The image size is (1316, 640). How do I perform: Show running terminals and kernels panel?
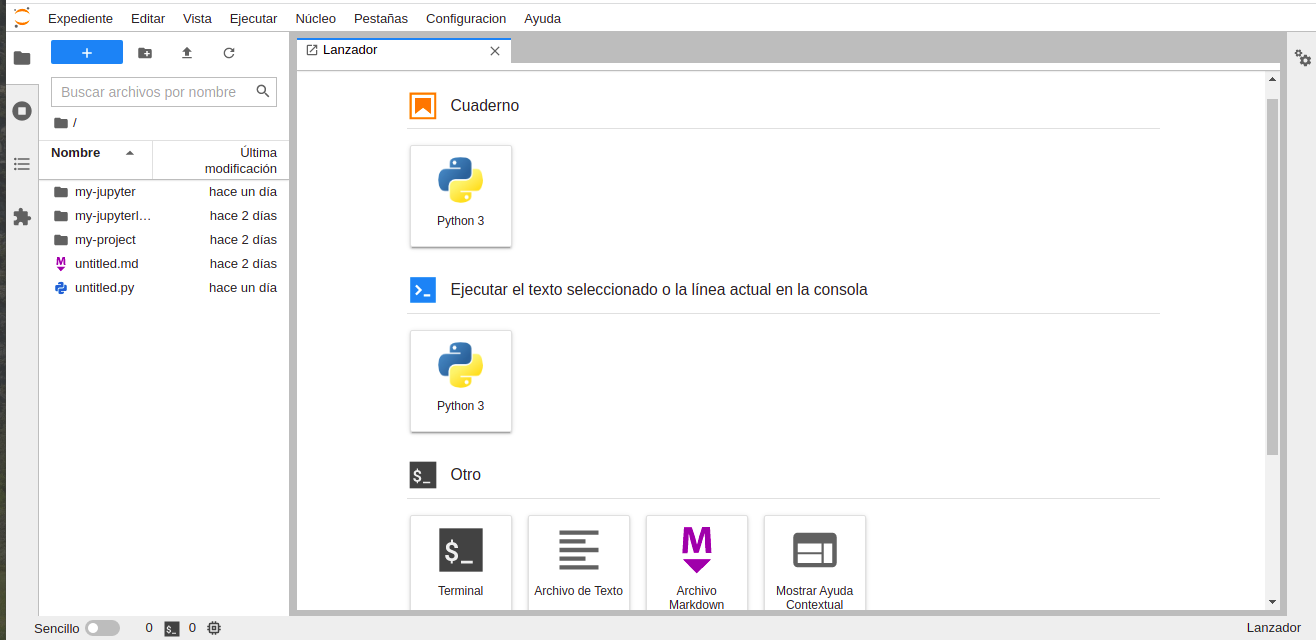coord(22,111)
